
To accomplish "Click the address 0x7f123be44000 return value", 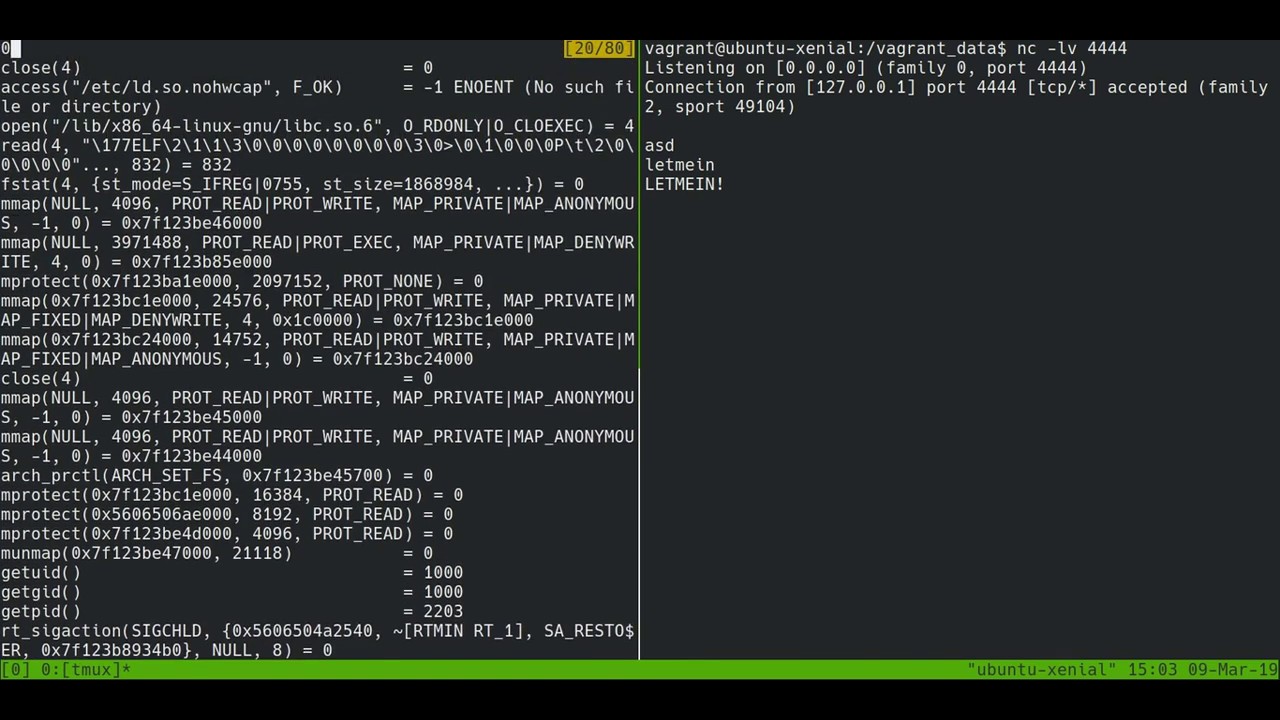I will coord(192,456).
